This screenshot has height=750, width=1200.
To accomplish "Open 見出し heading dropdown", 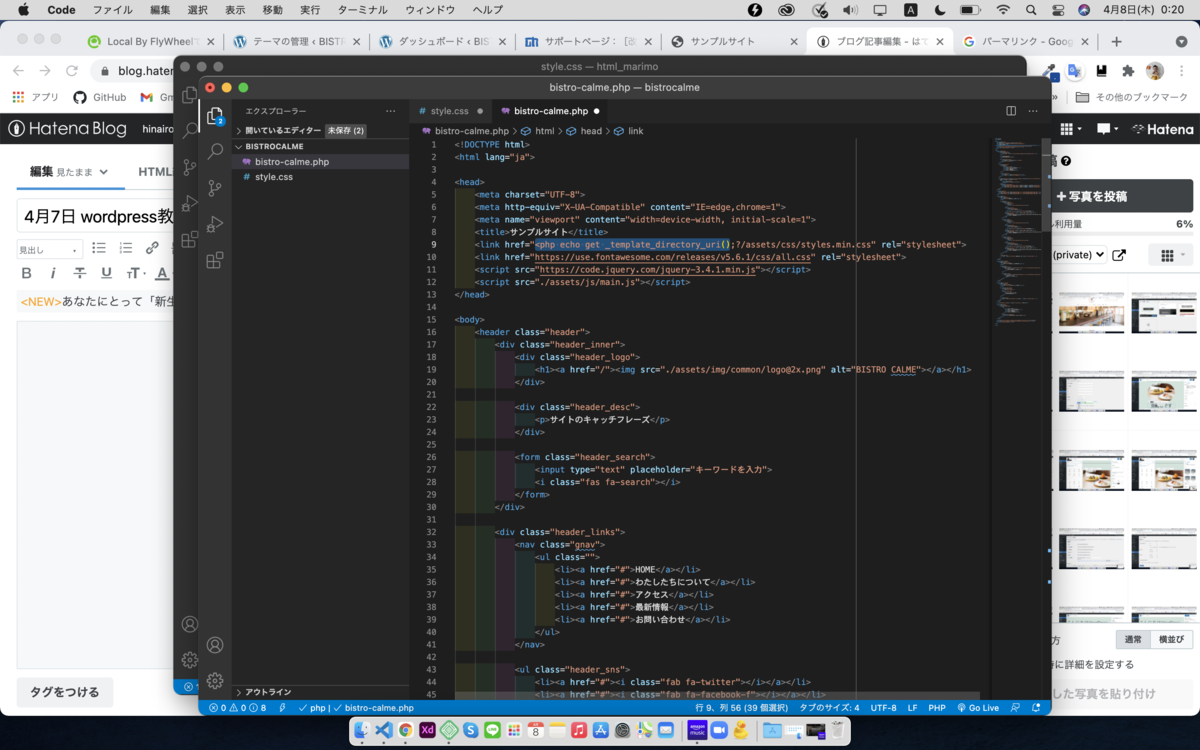I will coord(49,249).
